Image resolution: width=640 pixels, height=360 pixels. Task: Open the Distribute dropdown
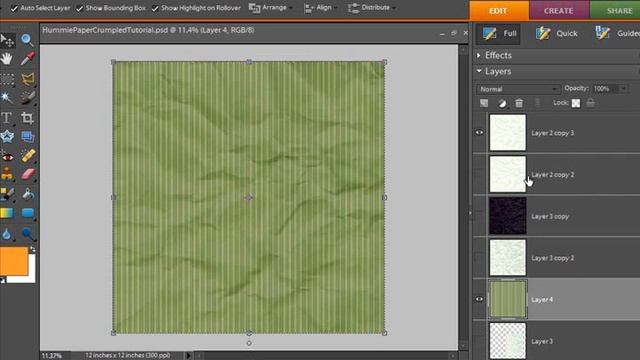(371, 8)
